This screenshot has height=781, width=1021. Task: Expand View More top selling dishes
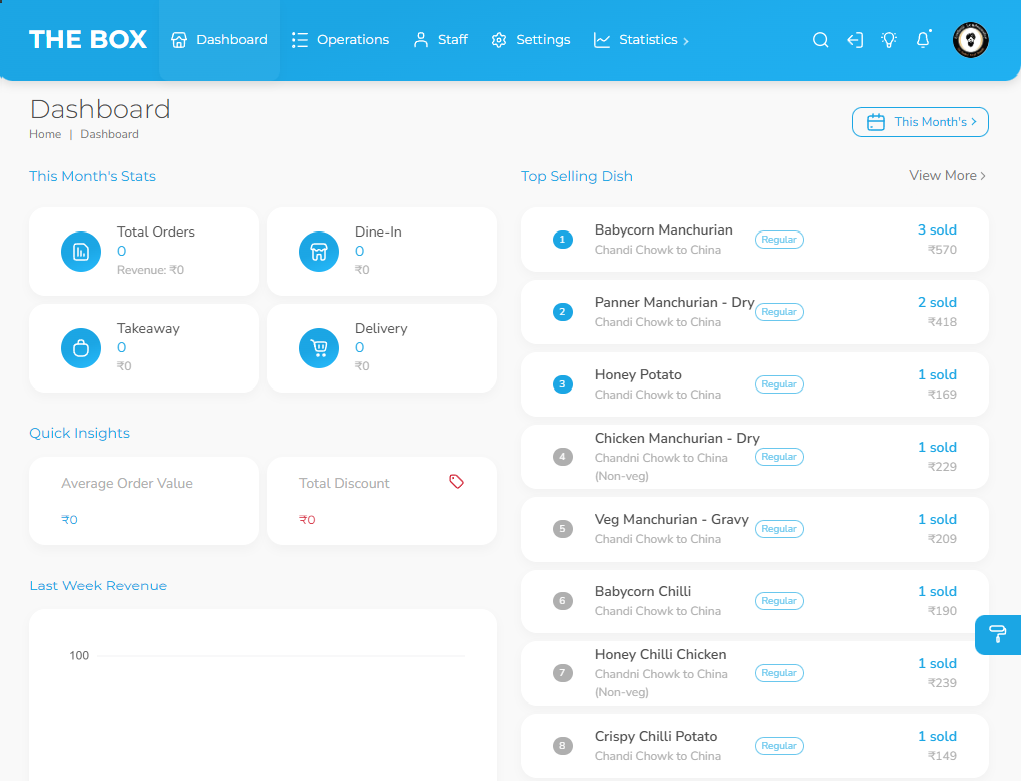coord(947,176)
